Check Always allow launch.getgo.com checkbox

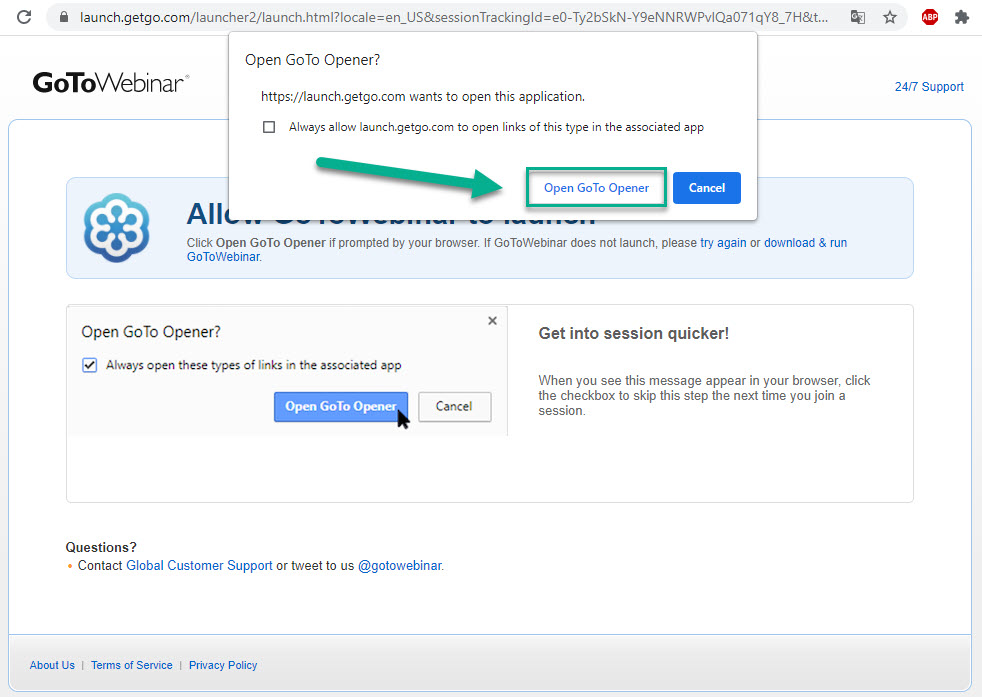click(x=269, y=127)
